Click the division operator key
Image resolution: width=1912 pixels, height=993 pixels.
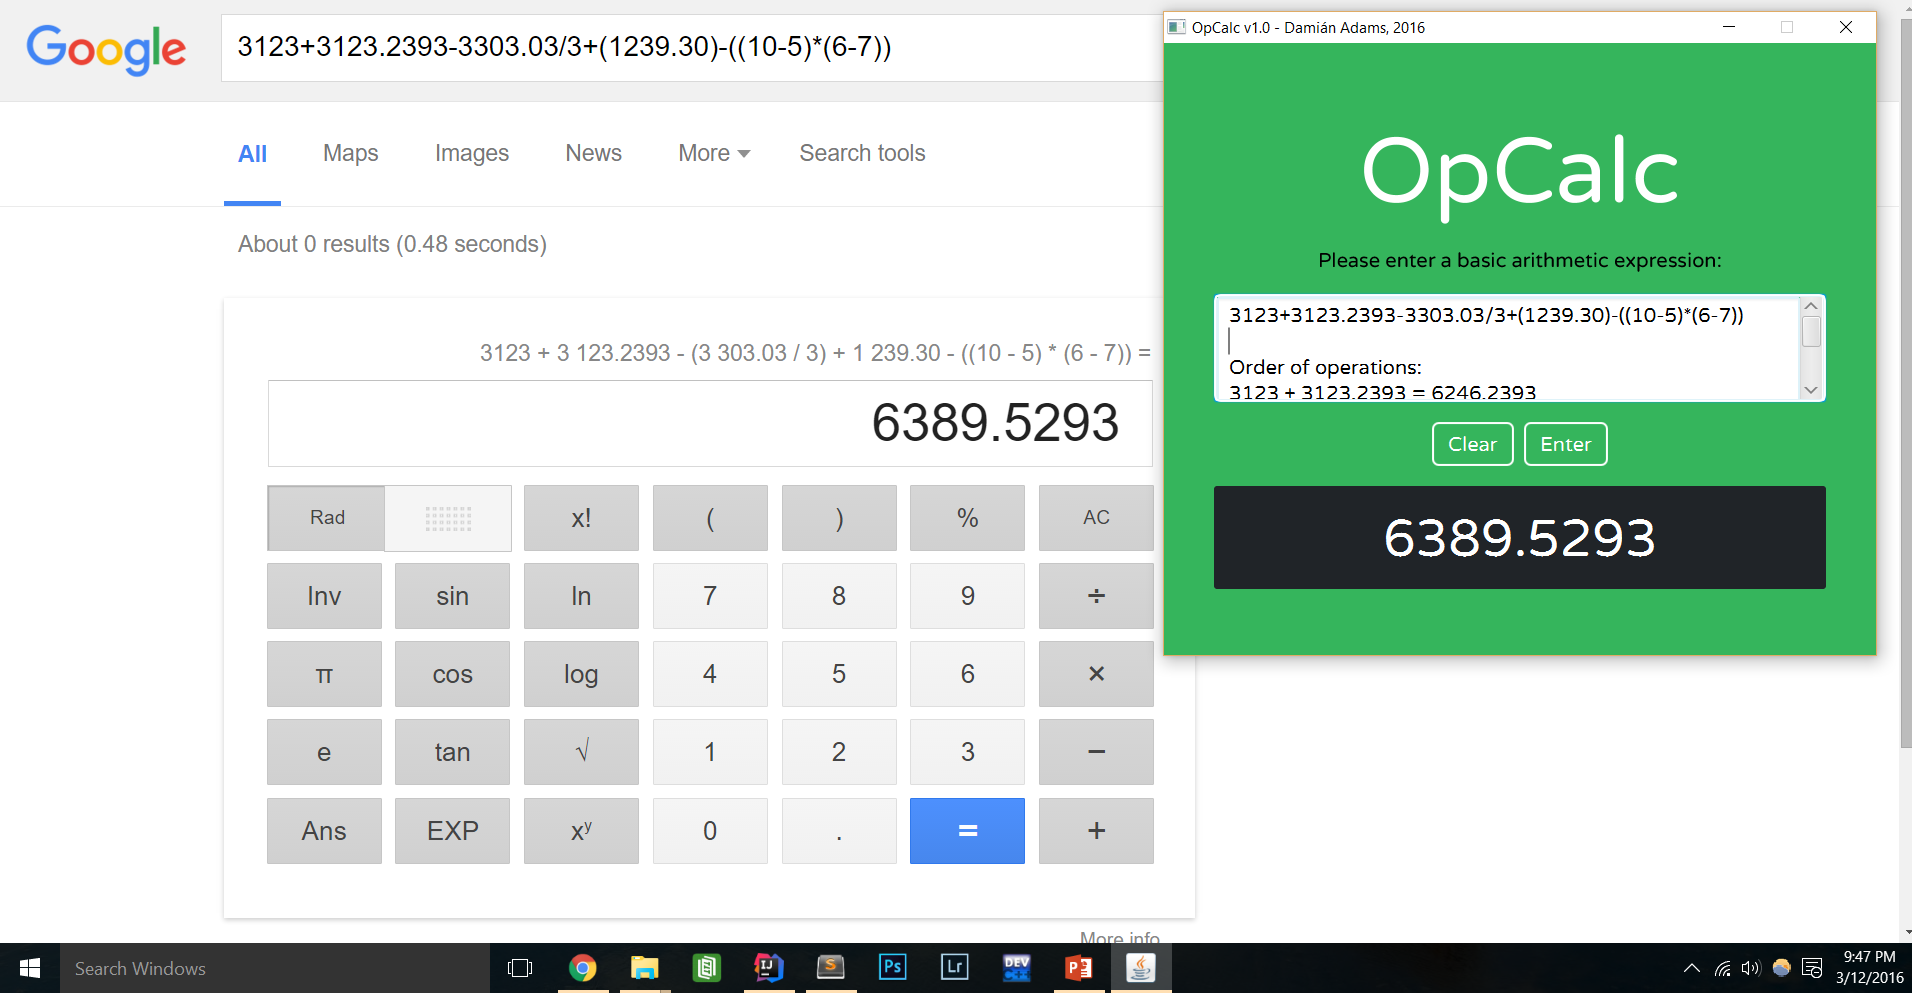pyautogui.click(x=1095, y=596)
